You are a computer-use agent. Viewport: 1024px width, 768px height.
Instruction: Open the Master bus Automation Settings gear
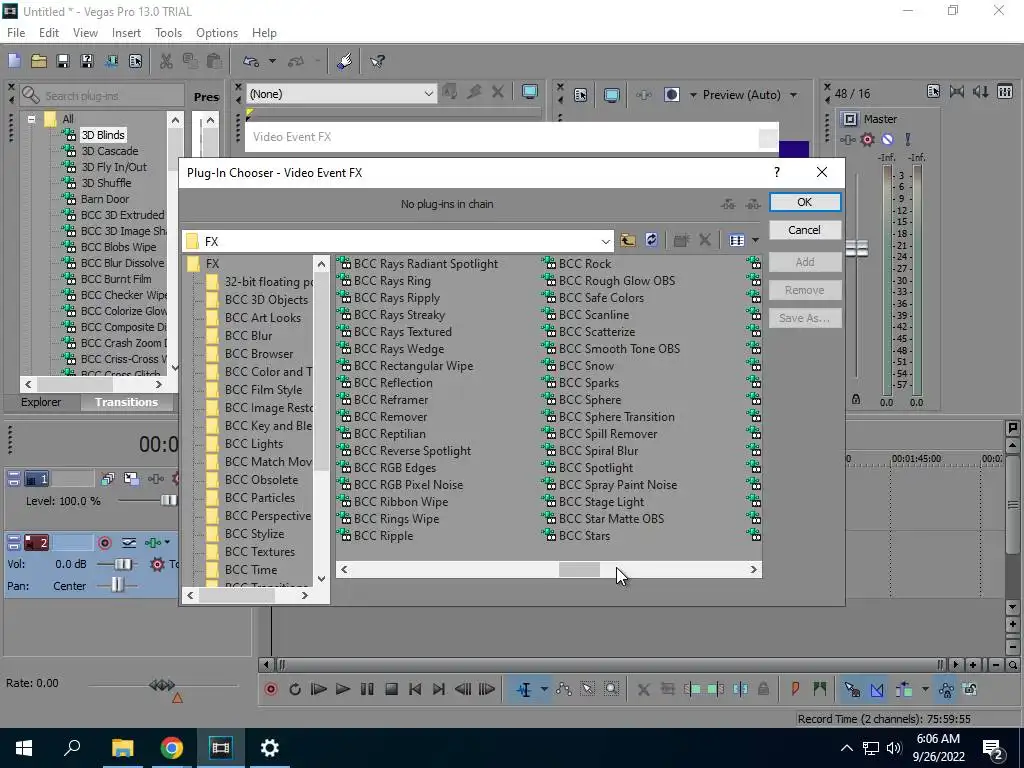pyautogui.click(x=867, y=139)
